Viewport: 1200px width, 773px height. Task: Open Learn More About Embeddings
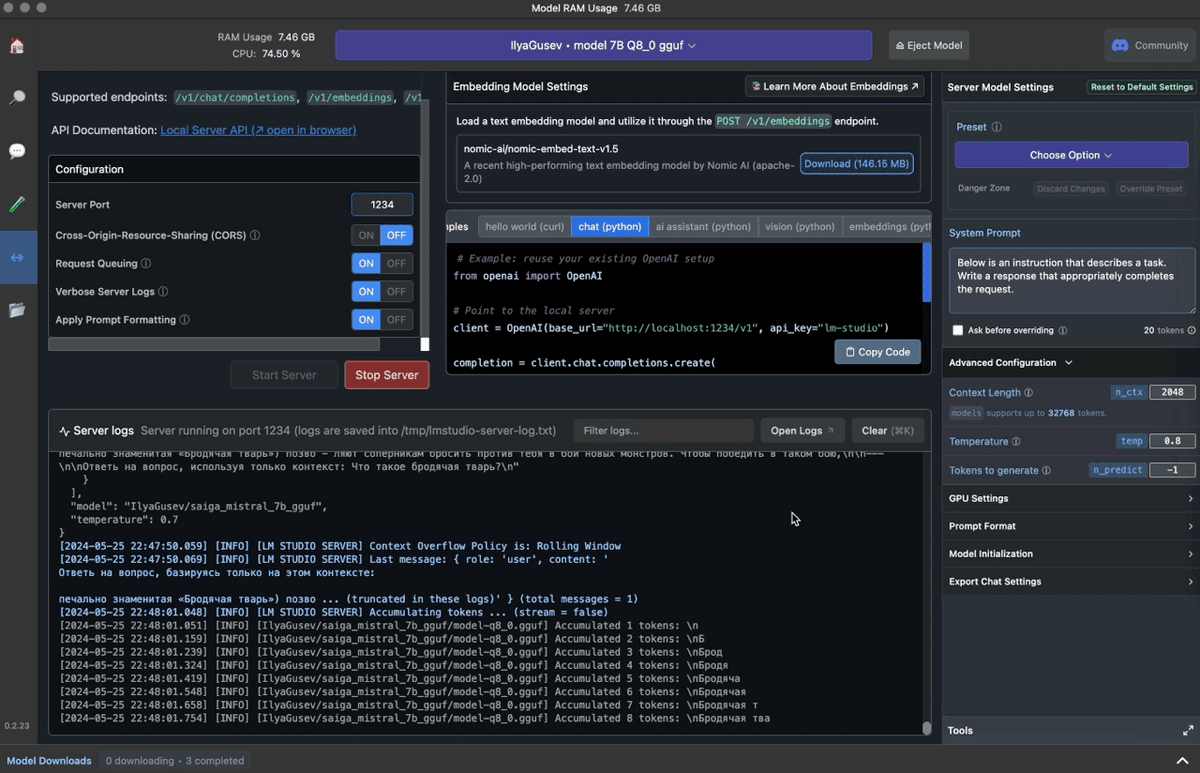tap(834, 87)
